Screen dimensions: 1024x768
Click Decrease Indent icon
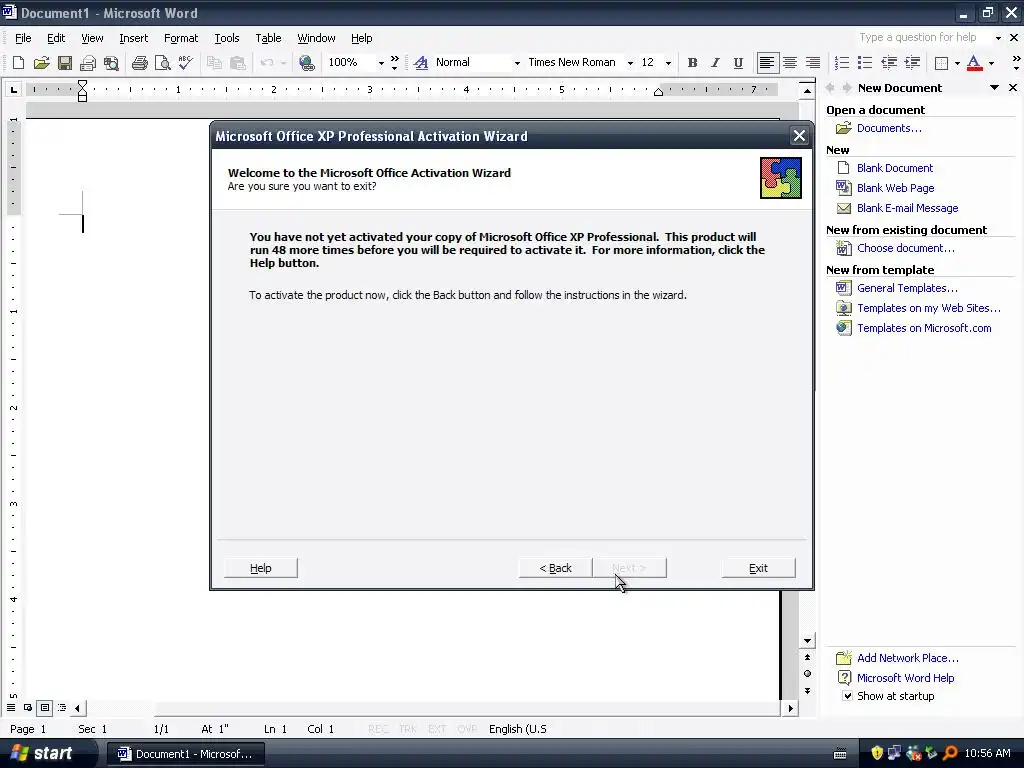tap(889, 63)
